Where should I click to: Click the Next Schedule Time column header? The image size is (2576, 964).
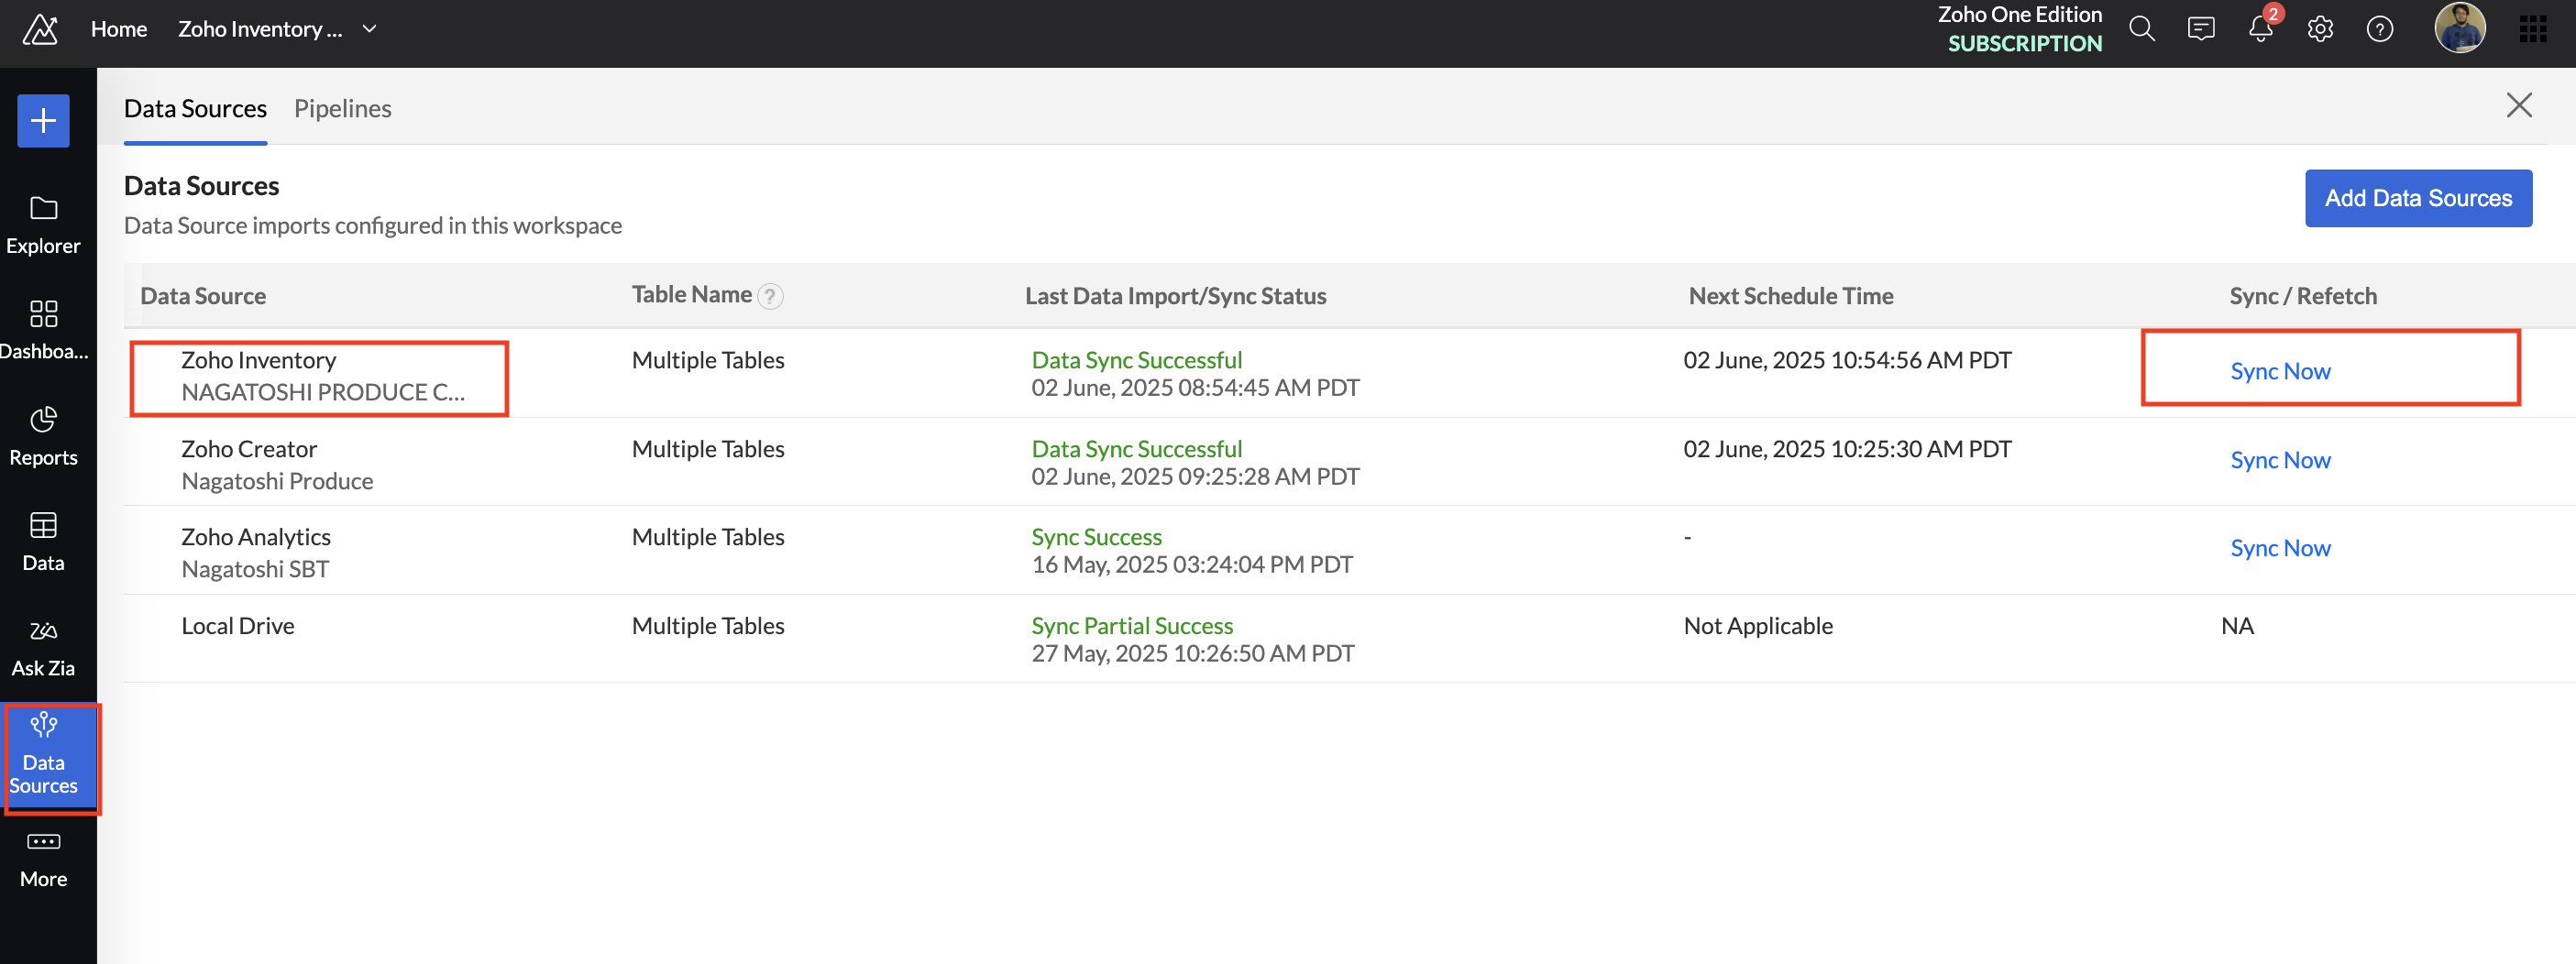(x=1790, y=296)
